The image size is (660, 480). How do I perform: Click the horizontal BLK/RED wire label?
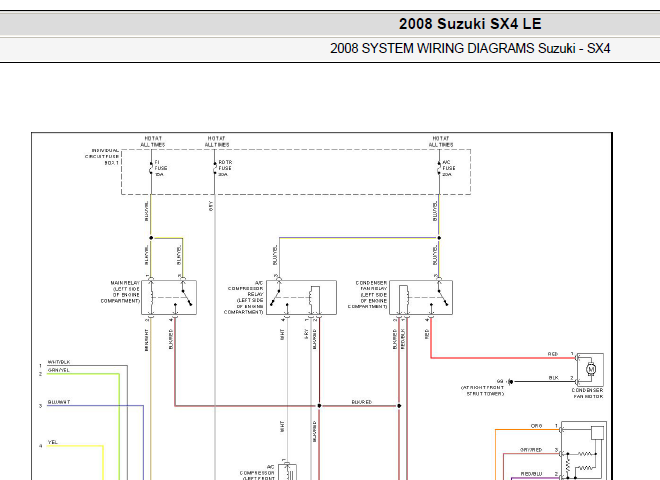tap(362, 402)
